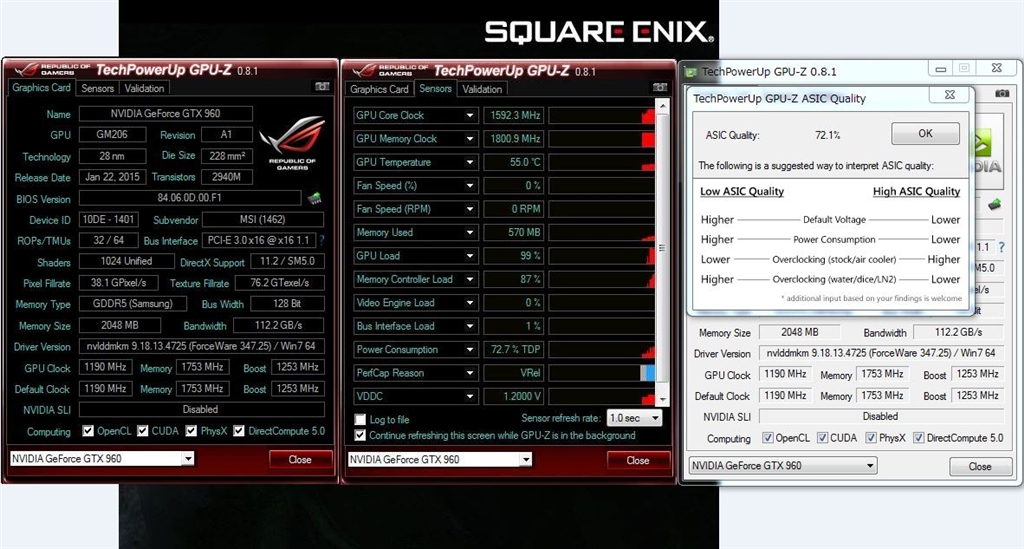The image size is (1024, 549).
Task: Select Graphics Card tab in left window
Action: pyautogui.click(x=41, y=87)
